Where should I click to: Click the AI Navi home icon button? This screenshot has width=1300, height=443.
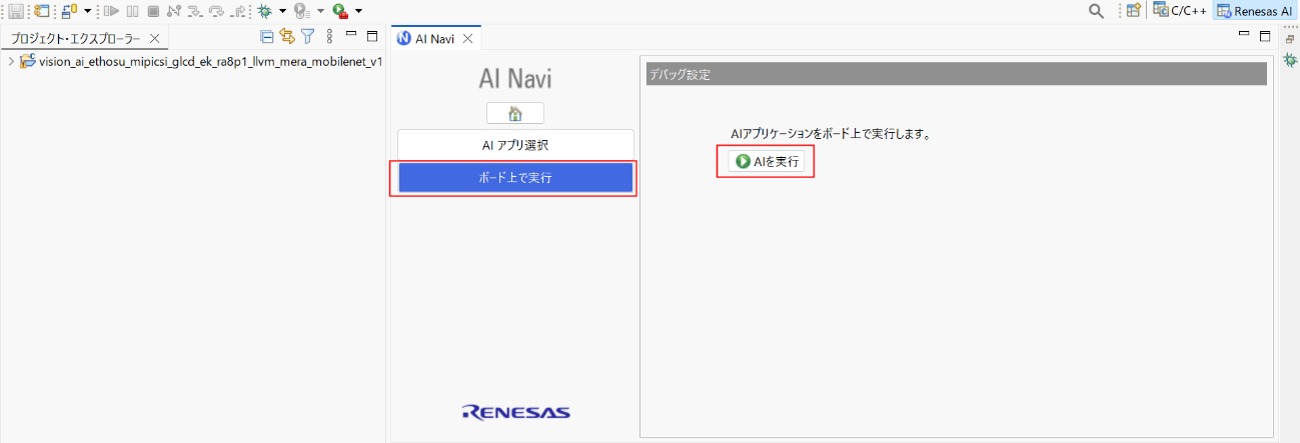[x=515, y=113]
